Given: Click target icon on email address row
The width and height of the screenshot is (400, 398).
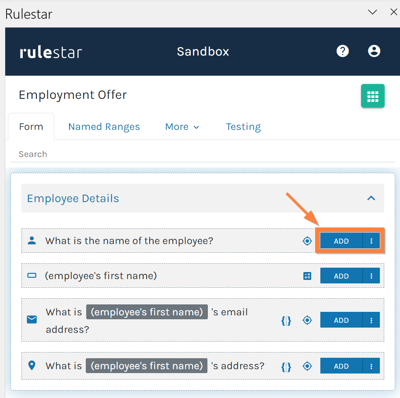Looking at the screenshot, I should point(307,320).
